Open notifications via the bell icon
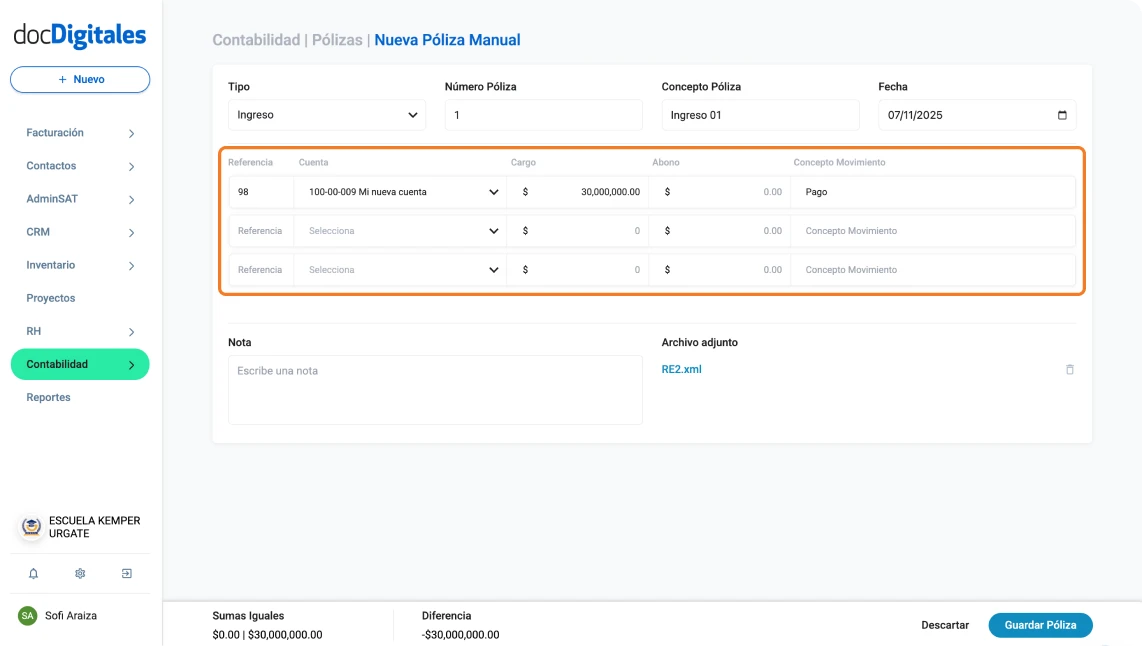Screen dimensions: 1142x646 point(34,573)
